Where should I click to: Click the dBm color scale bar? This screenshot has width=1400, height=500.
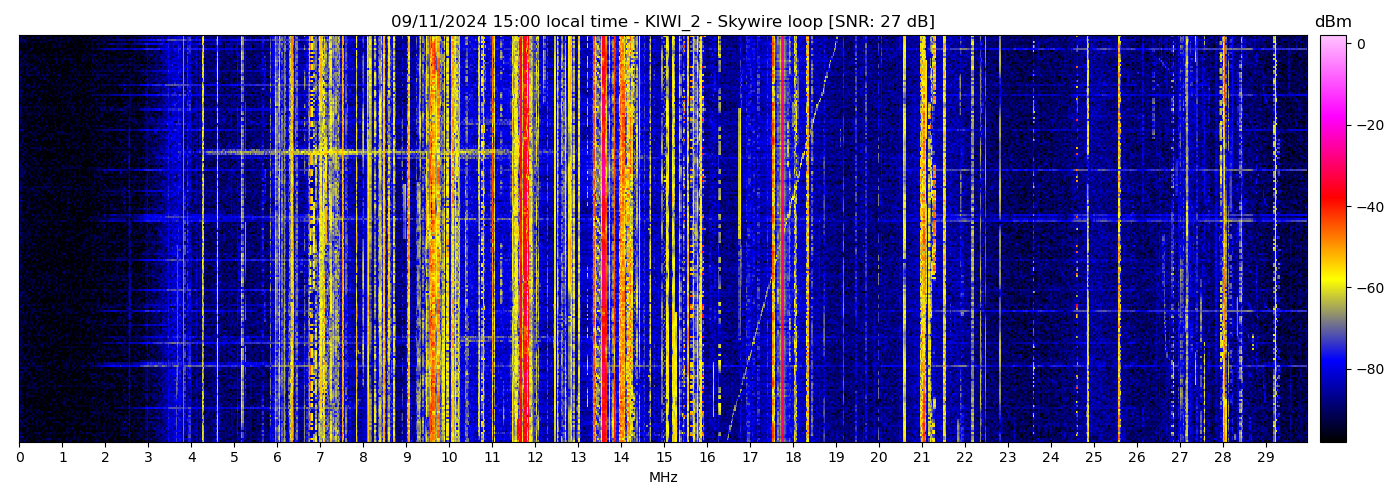click(1333, 238)
